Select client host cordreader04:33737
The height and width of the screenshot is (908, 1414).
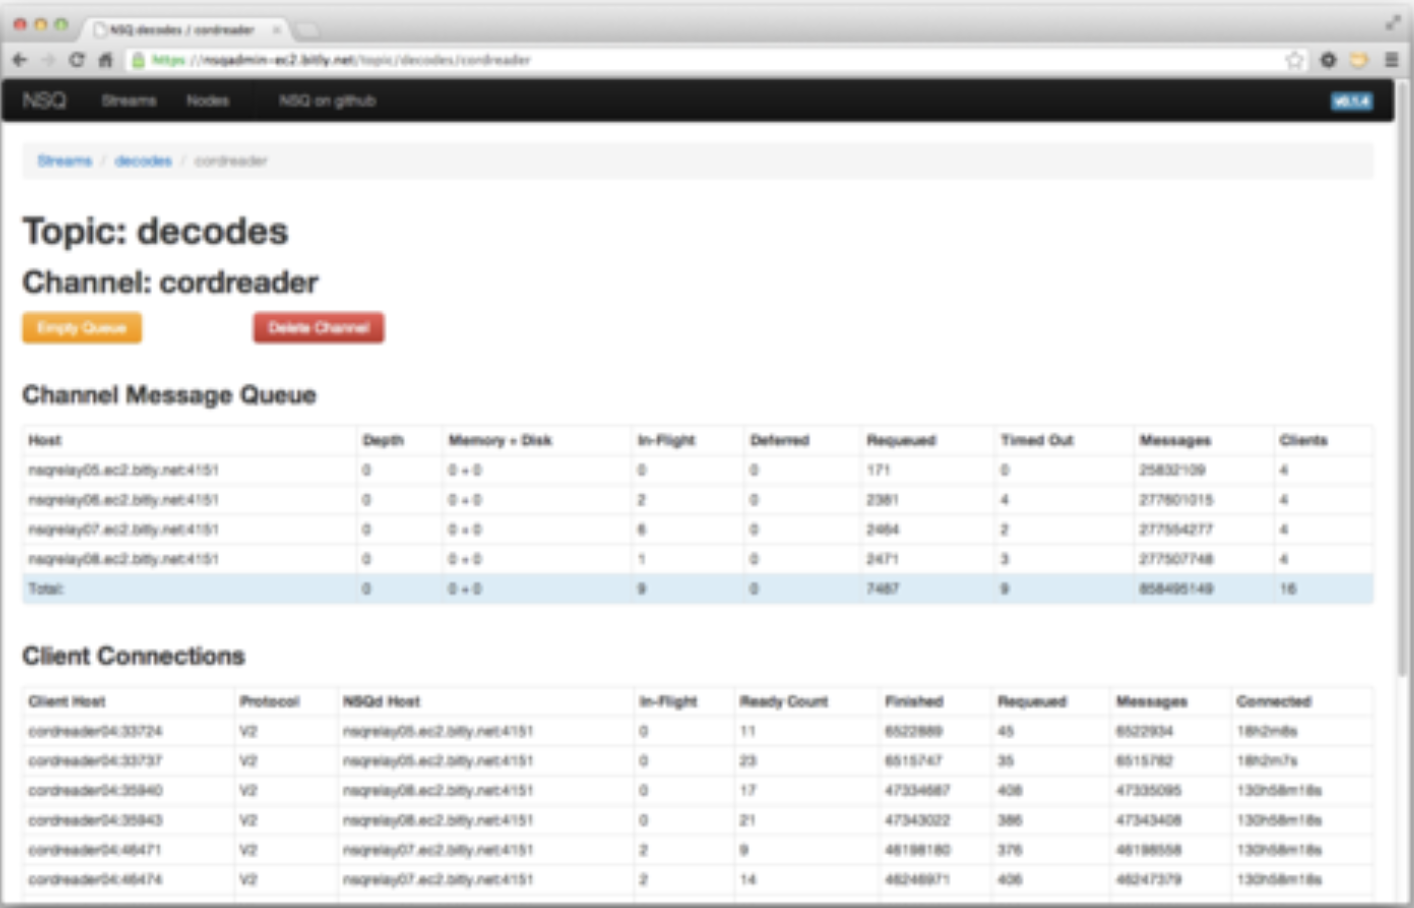pyautogui.click(x=96, y=761)
